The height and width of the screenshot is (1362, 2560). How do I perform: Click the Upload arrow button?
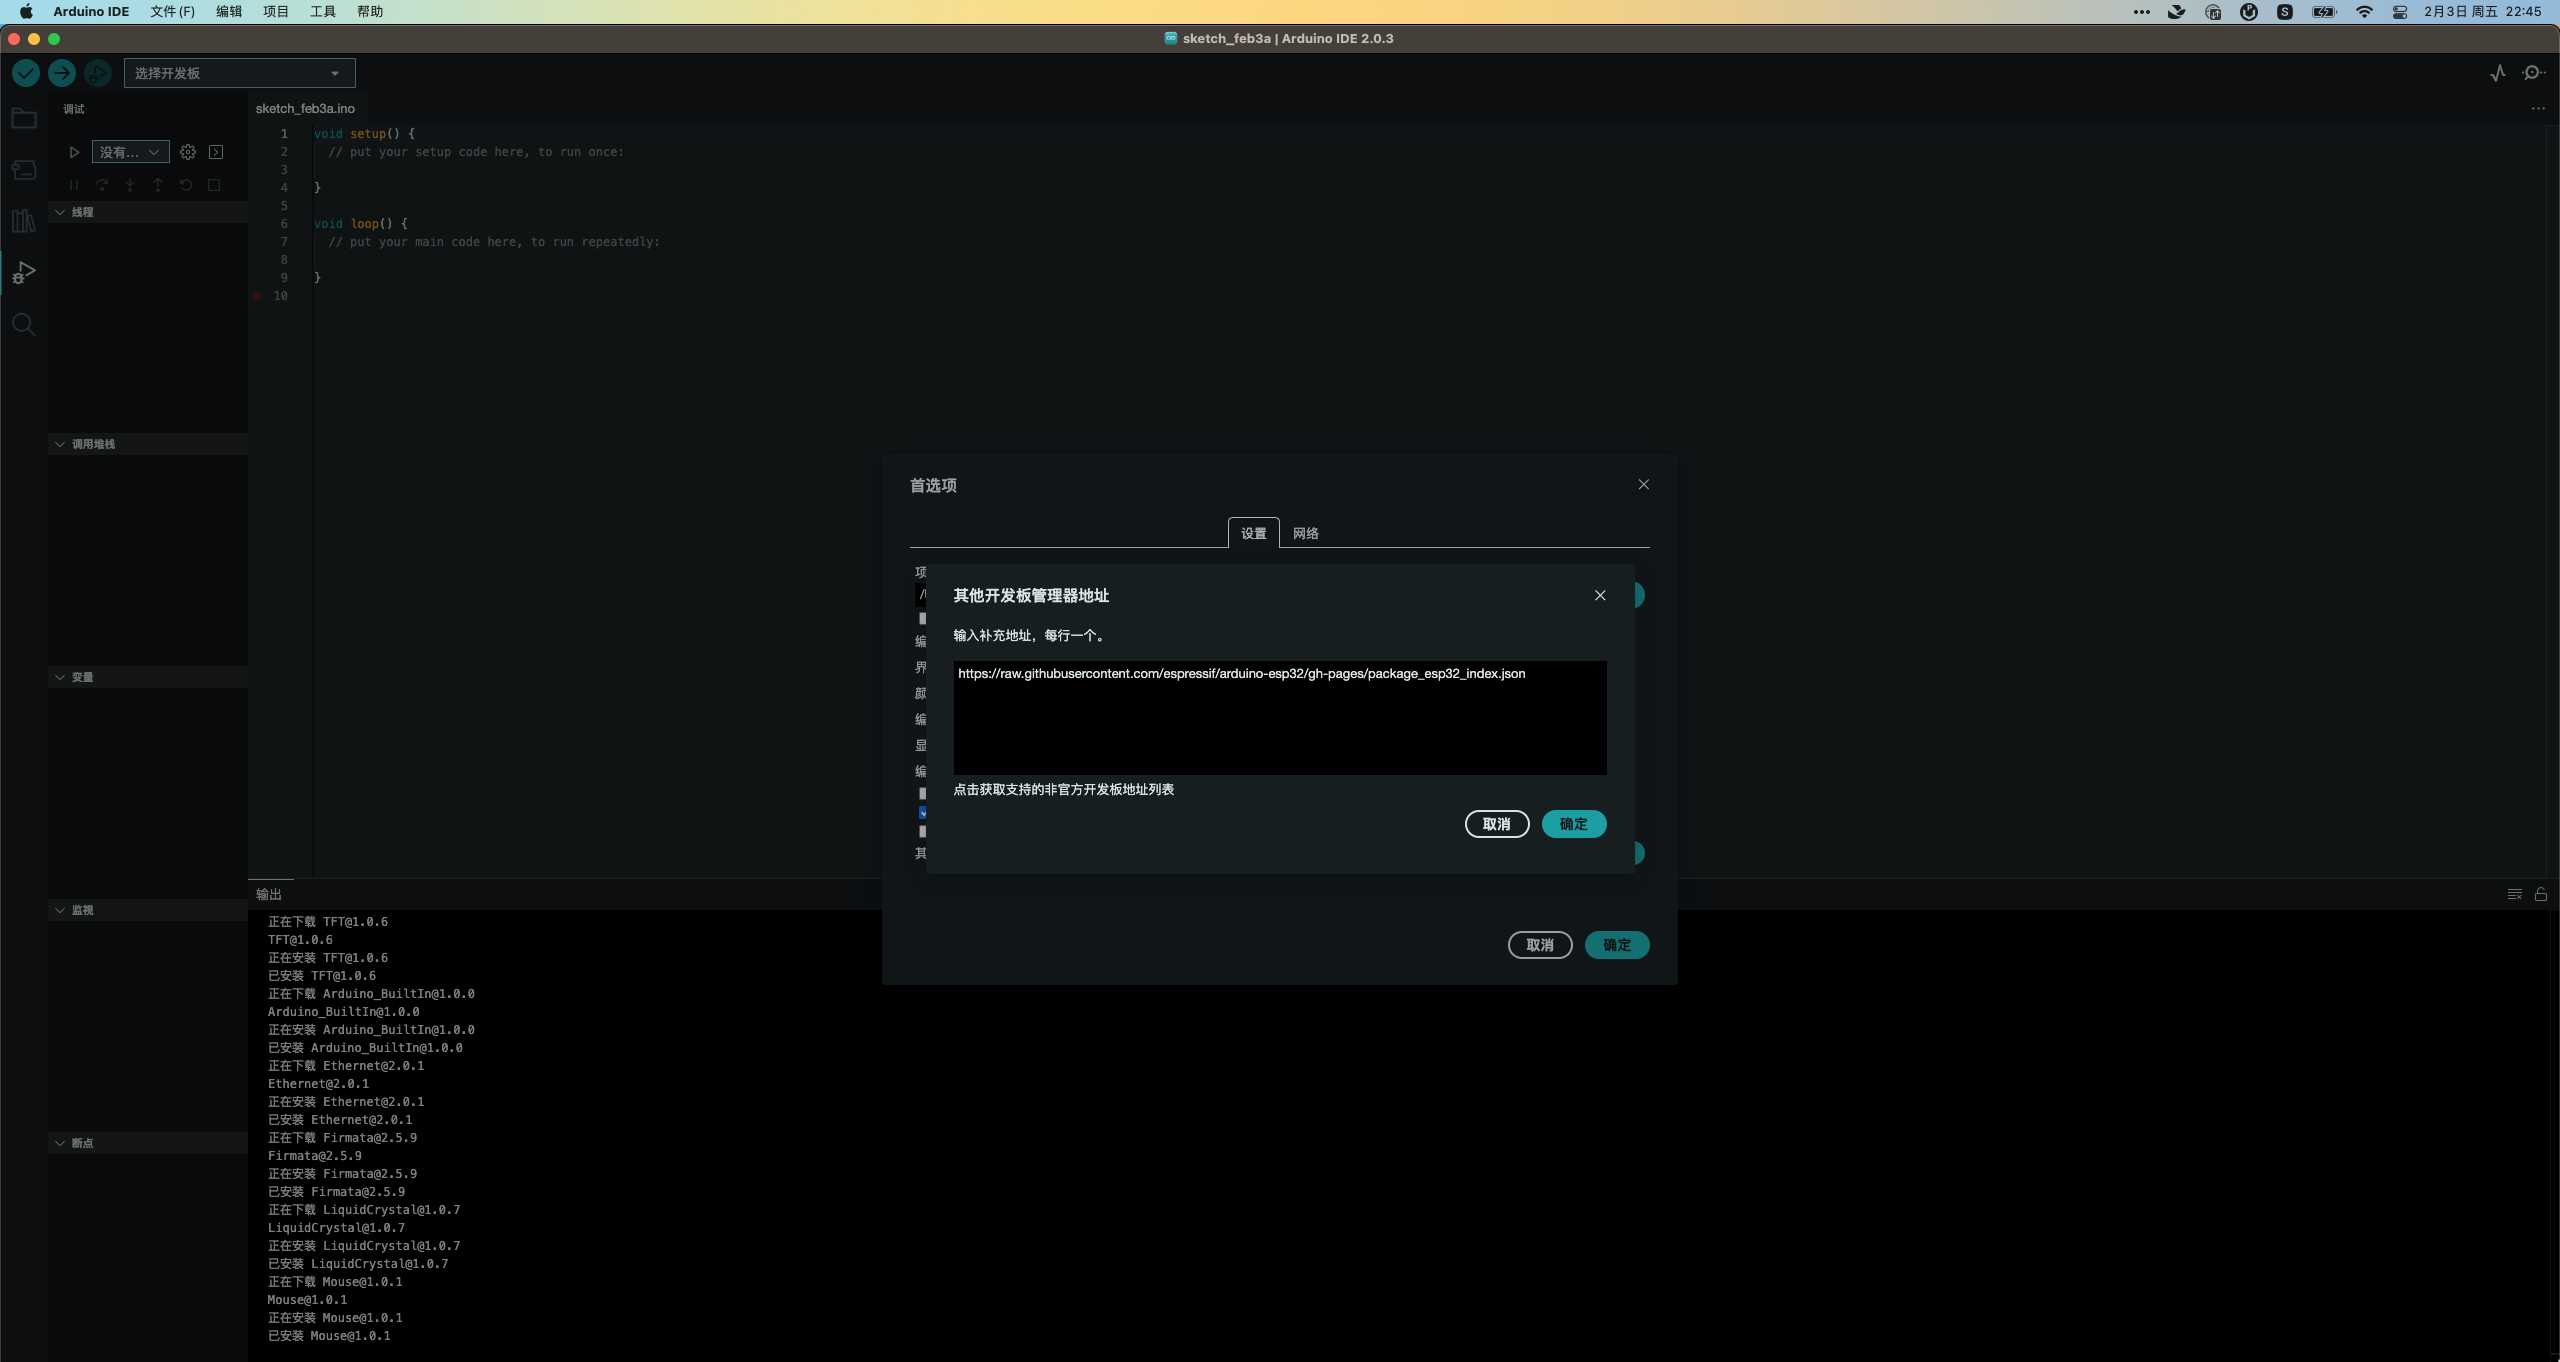pyautogui.click(x=62, y=73)
